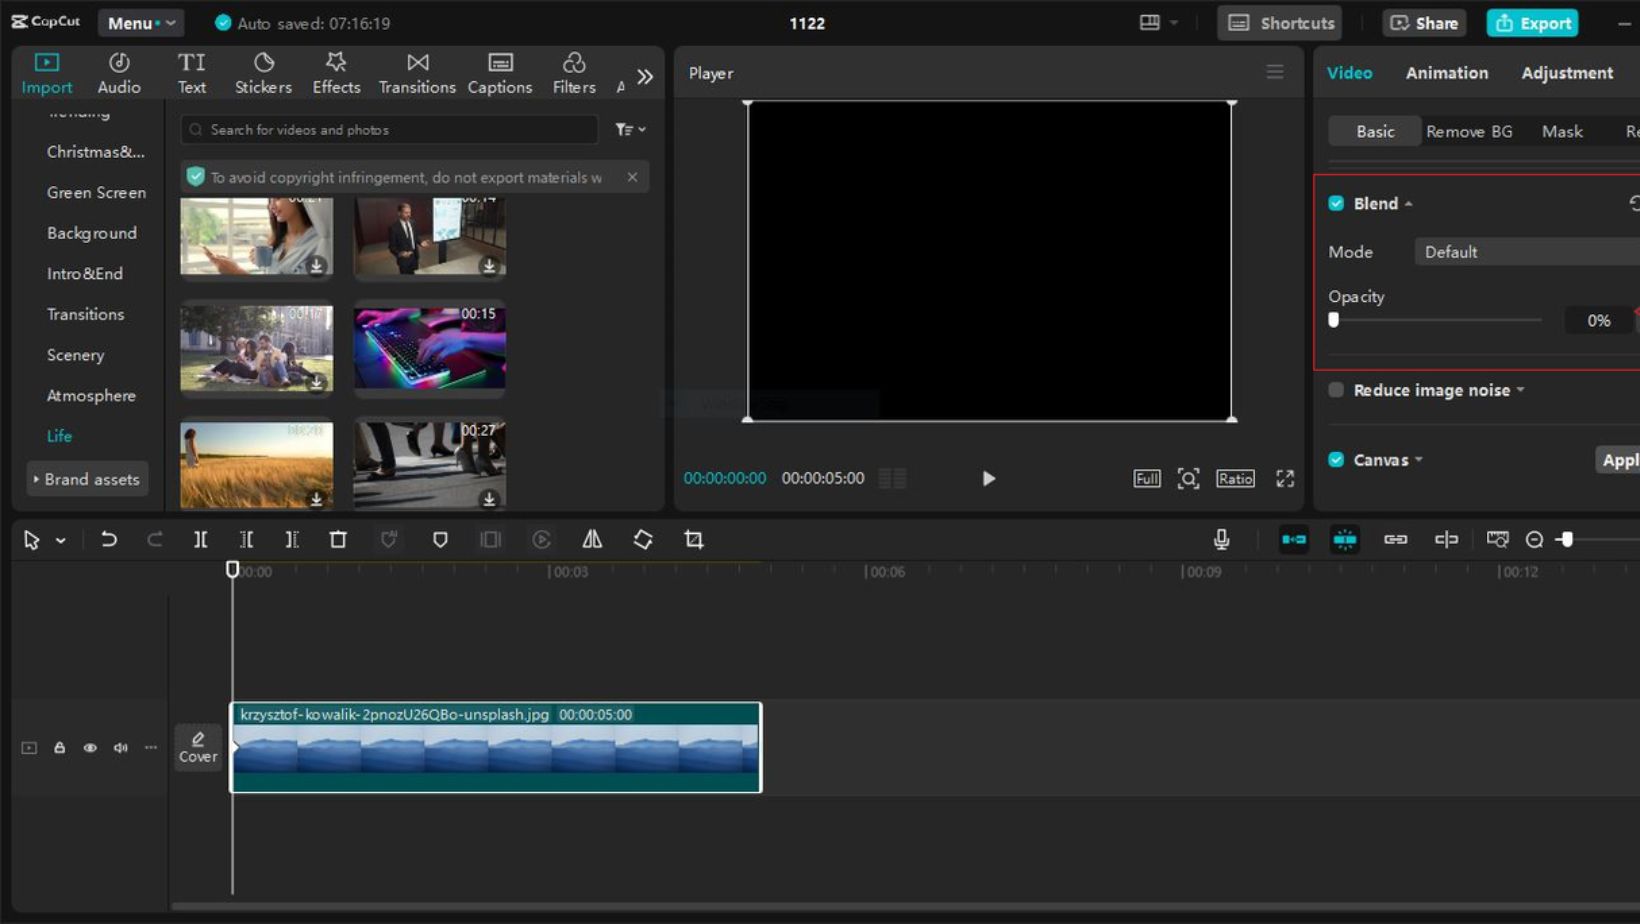Open the Menu dropdown
The width and height of the screenshot is (1640, 924).
(x=141, y=23)
